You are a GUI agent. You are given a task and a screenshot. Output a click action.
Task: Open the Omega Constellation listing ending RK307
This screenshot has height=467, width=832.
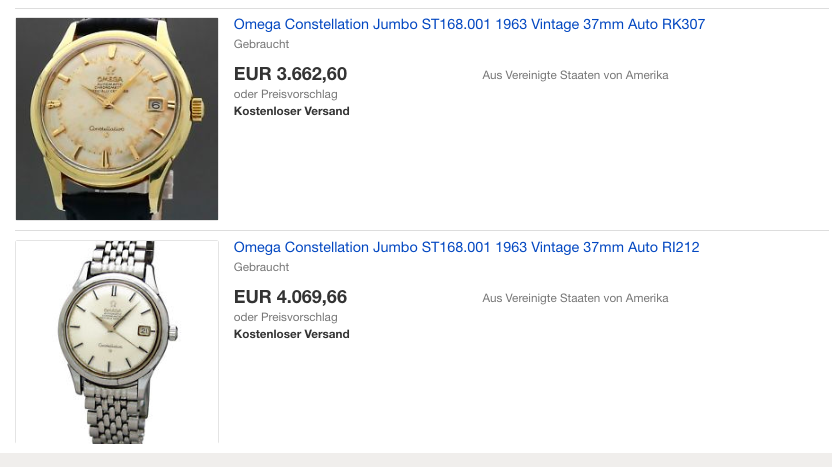pos(469,24)
